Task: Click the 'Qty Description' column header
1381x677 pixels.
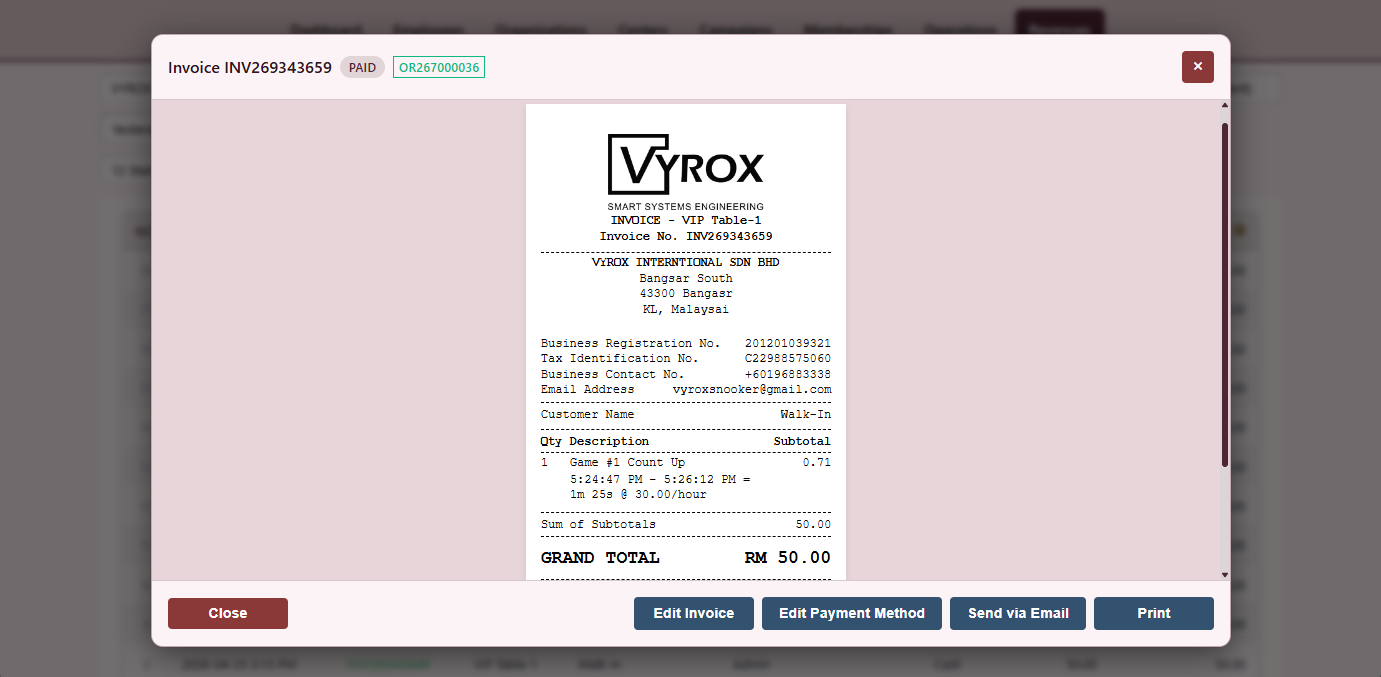Action: (x=595, y=441)
